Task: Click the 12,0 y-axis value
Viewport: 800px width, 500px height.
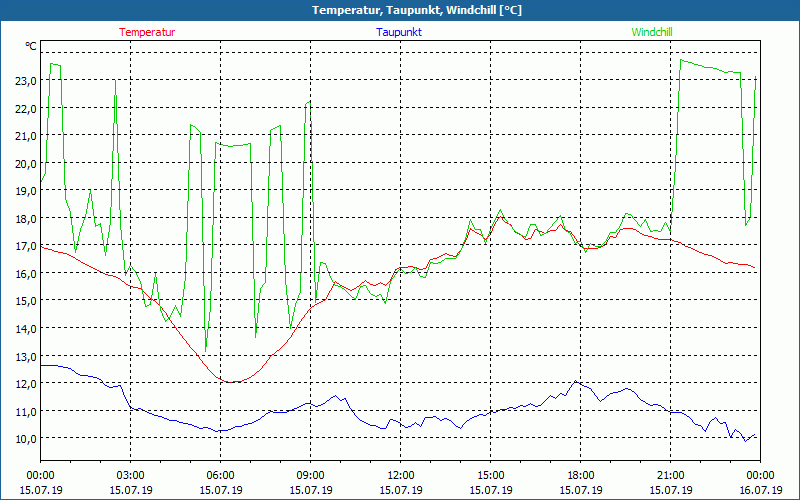Action: tap(26, 383)
